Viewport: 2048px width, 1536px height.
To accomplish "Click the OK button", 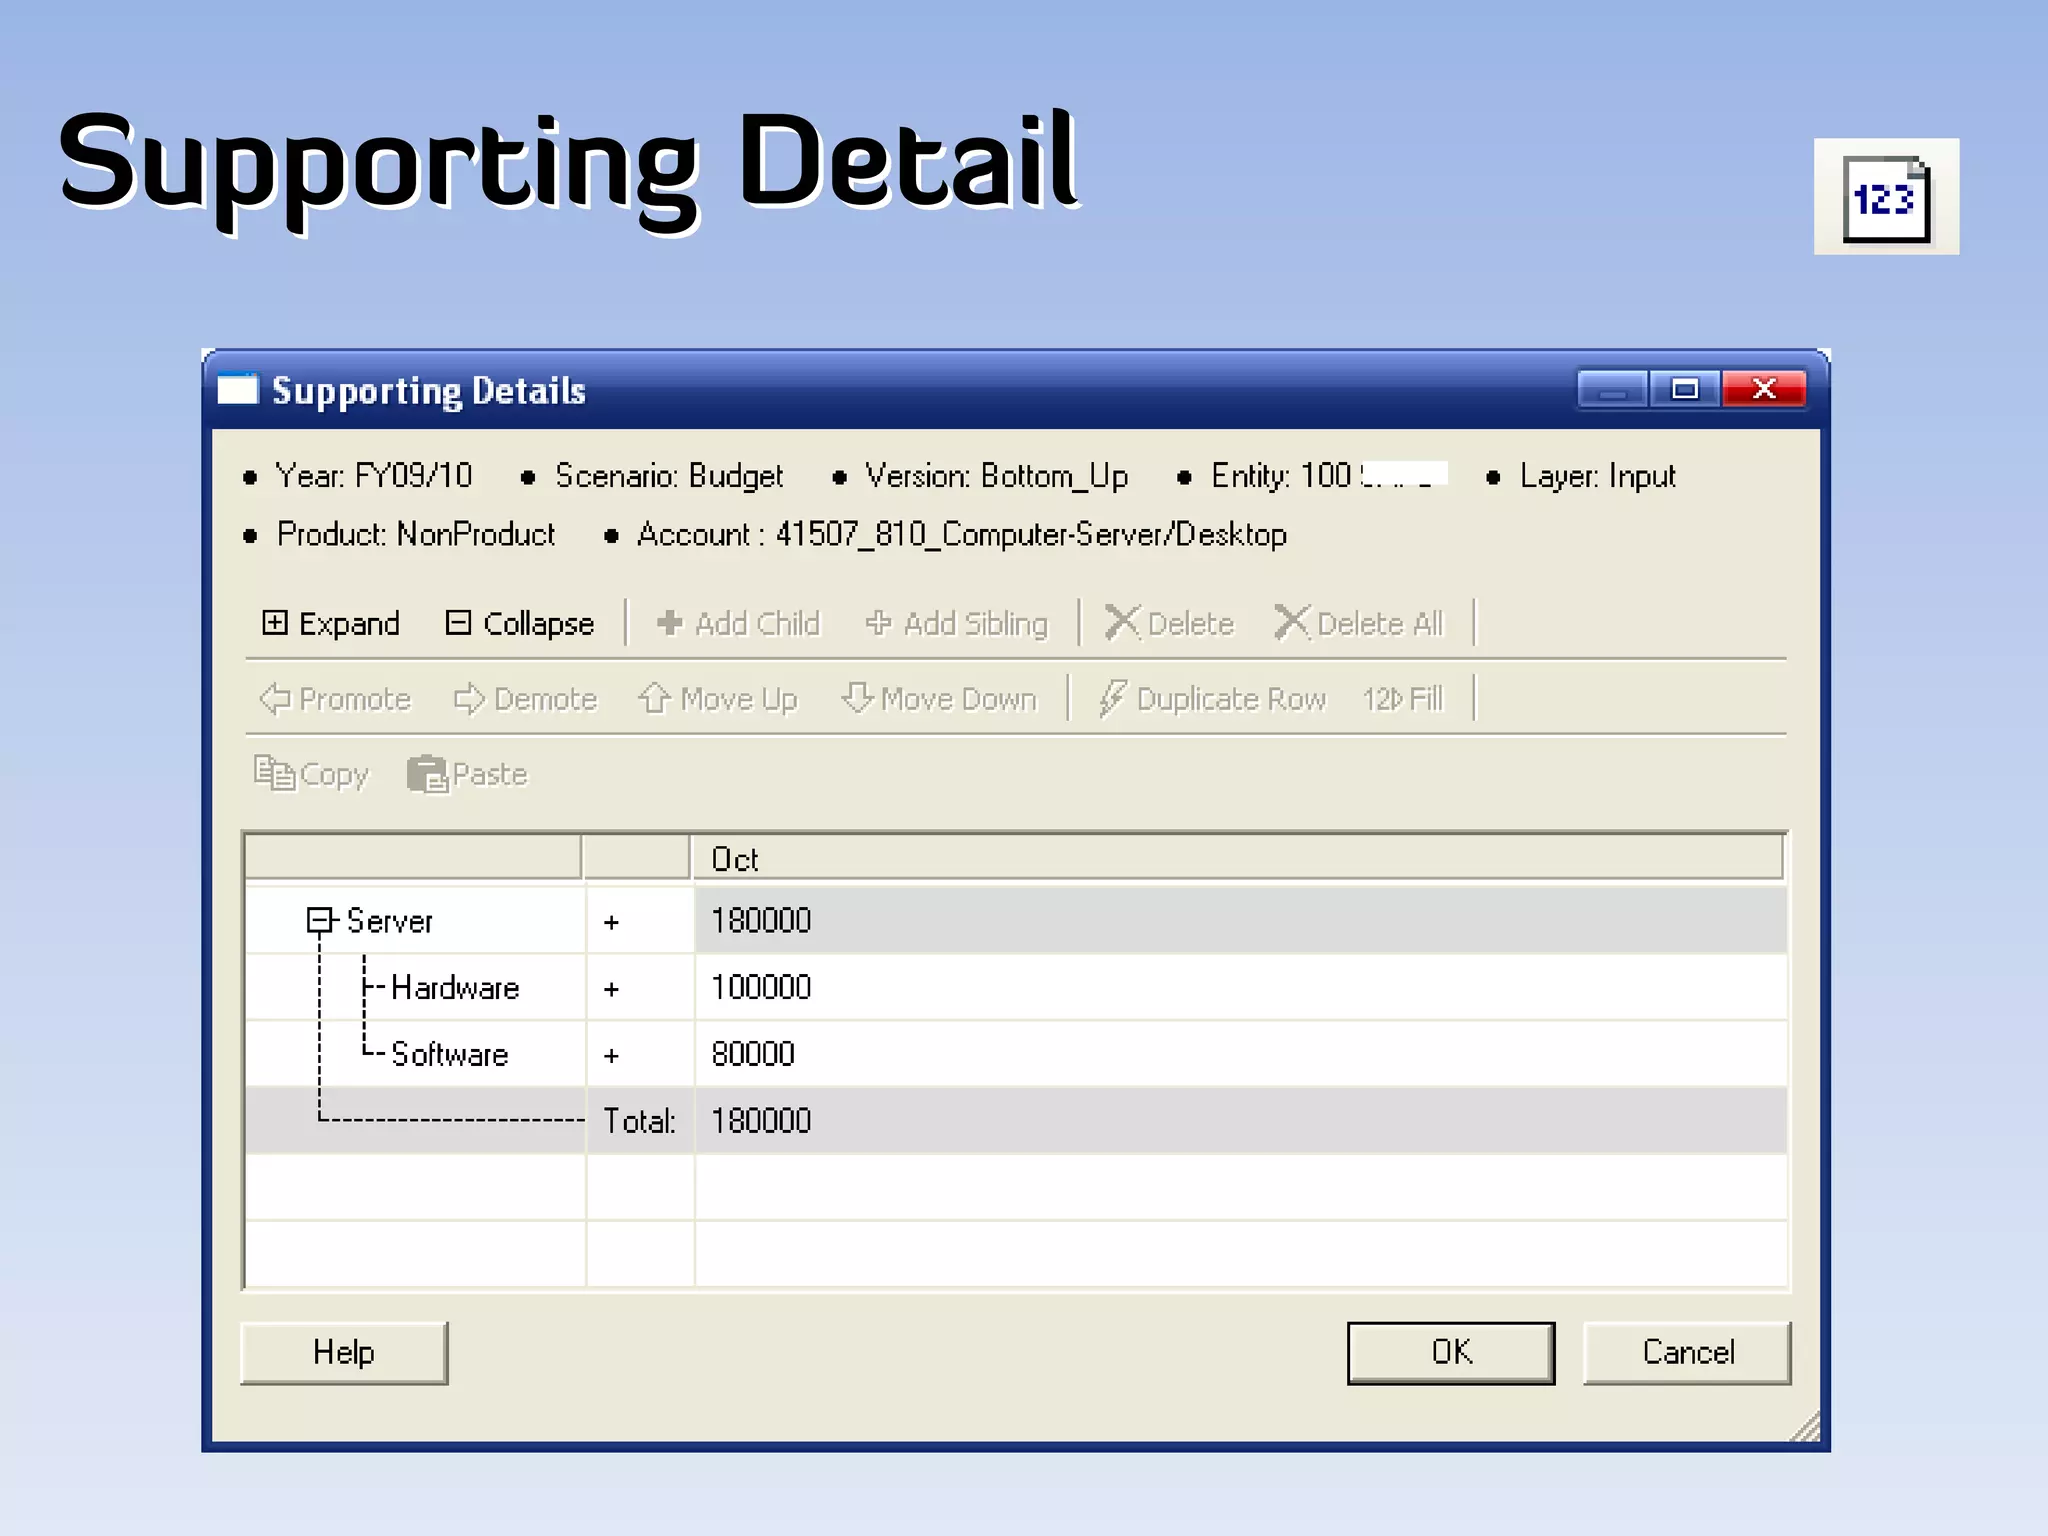I will [1451, 1352].
